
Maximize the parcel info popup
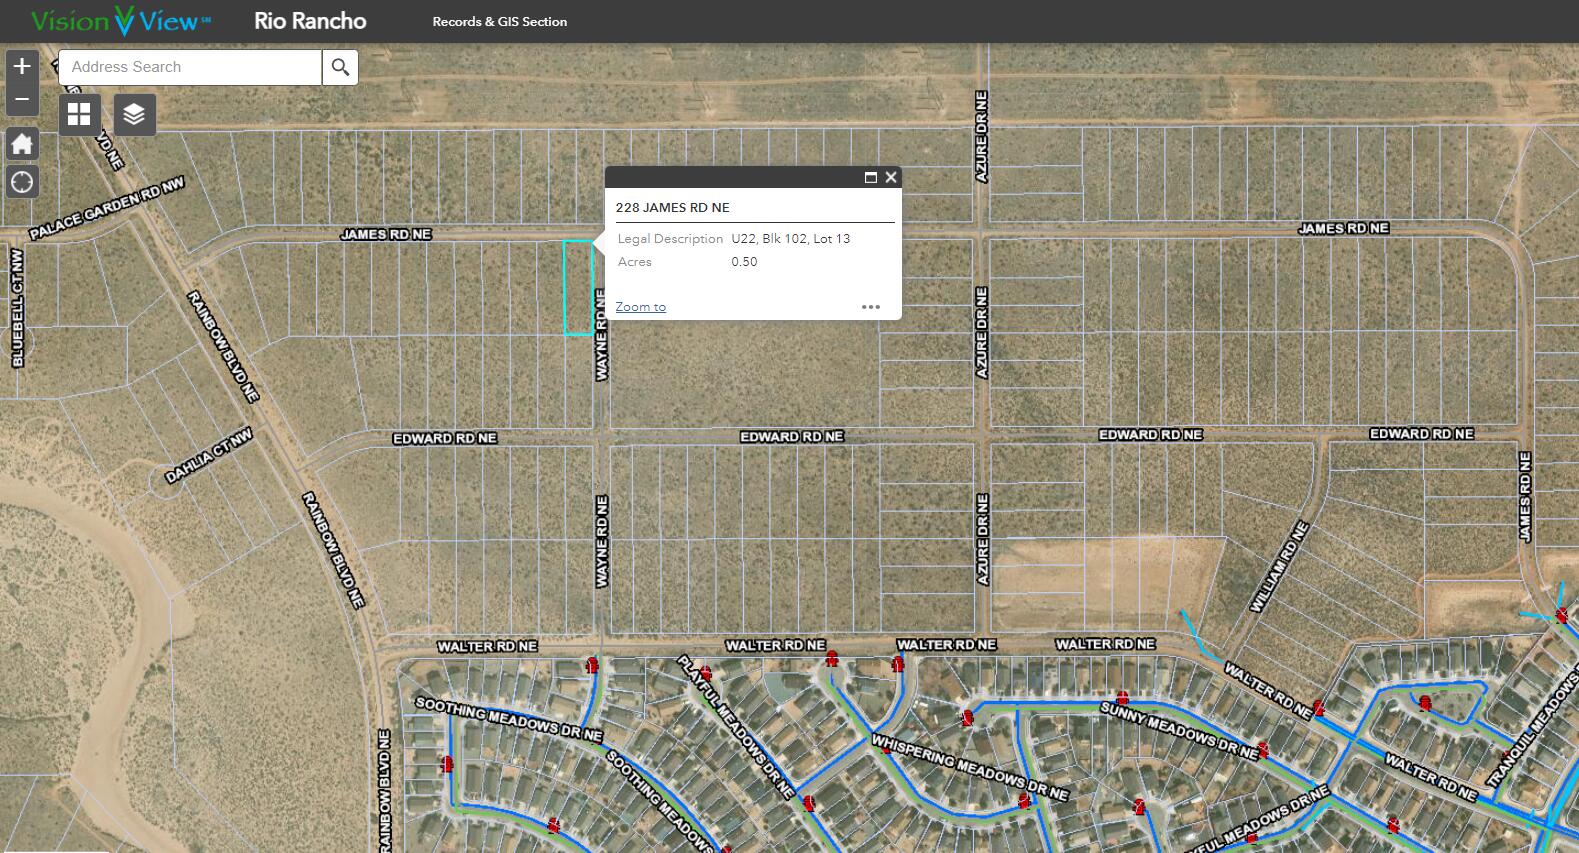click(870, 177)
